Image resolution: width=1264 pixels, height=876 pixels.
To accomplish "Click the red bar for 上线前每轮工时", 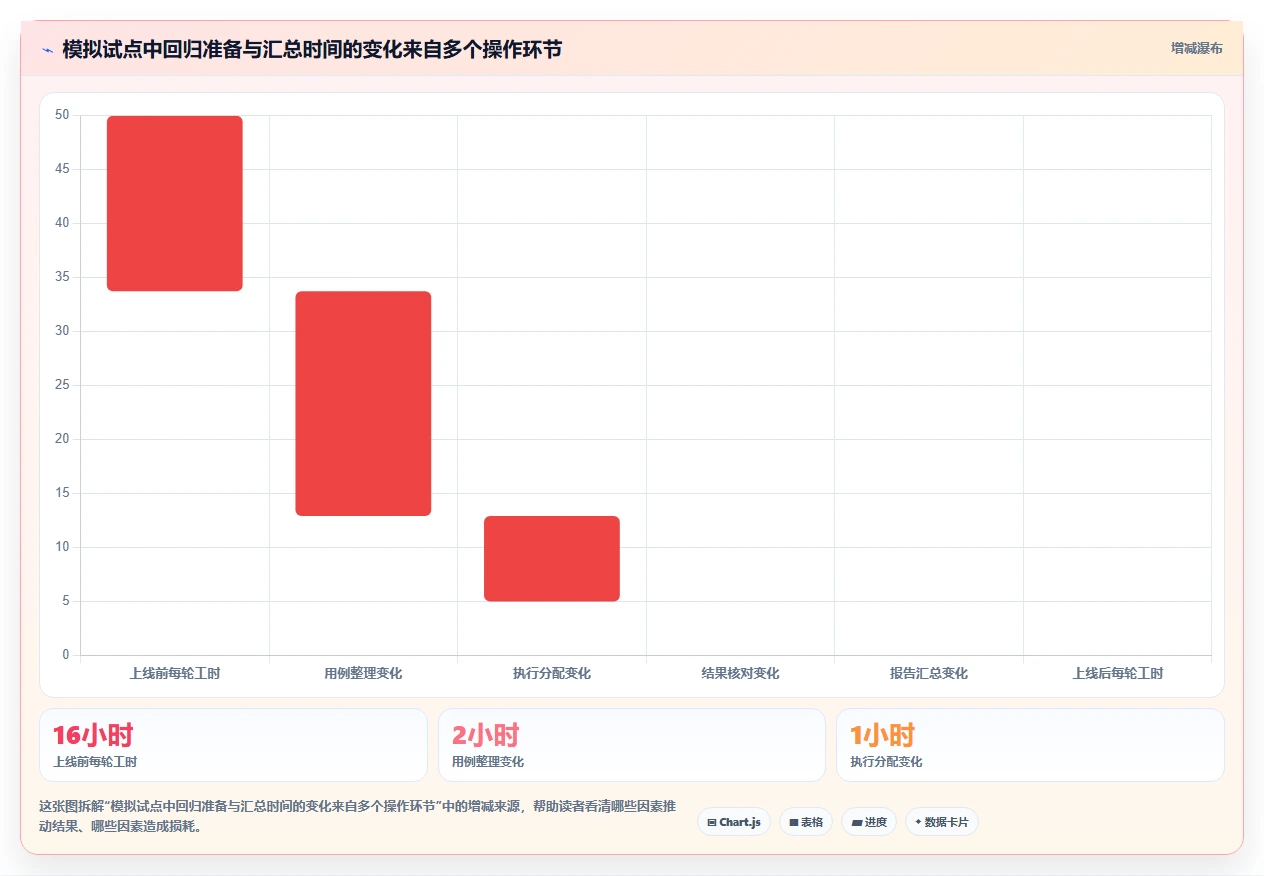I will coord(175,204).
